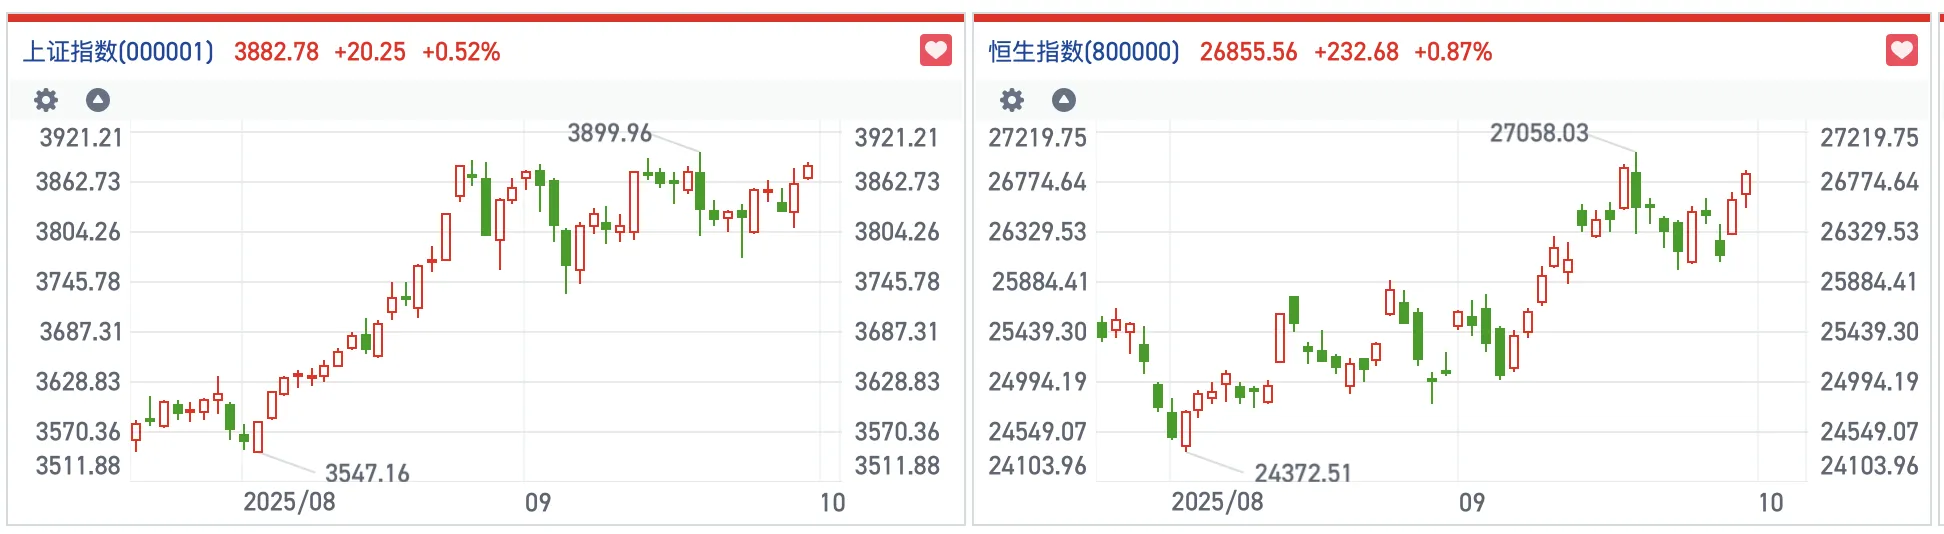1944x534 pixels.
Task: Click the 3899.96 high-price marker
Action: [x=609, y=133]
